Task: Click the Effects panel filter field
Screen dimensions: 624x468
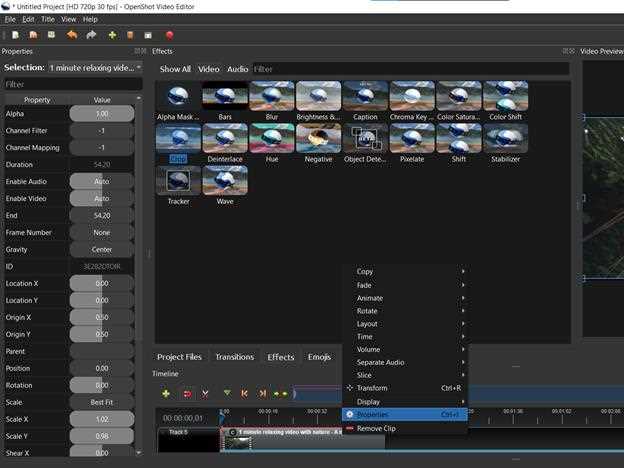Action: 410,69
